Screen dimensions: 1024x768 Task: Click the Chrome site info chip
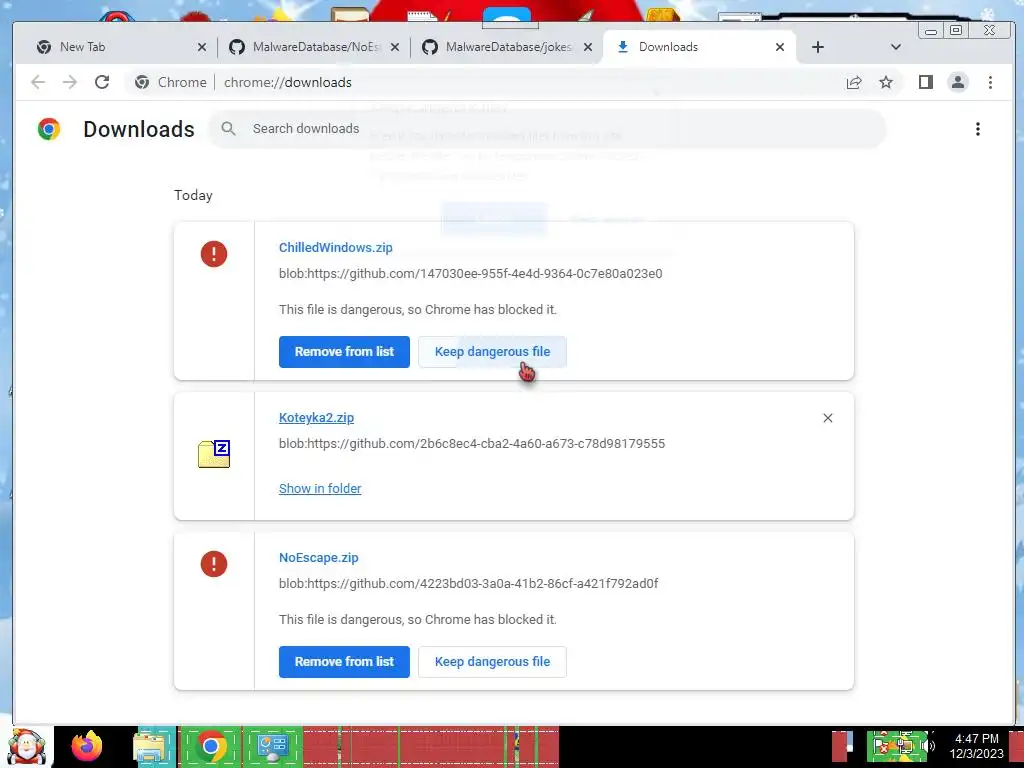(170, 82)
